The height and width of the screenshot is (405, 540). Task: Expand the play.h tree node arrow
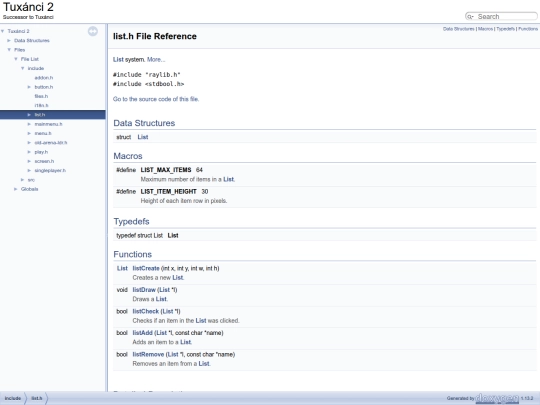click(x=29, y=152)
